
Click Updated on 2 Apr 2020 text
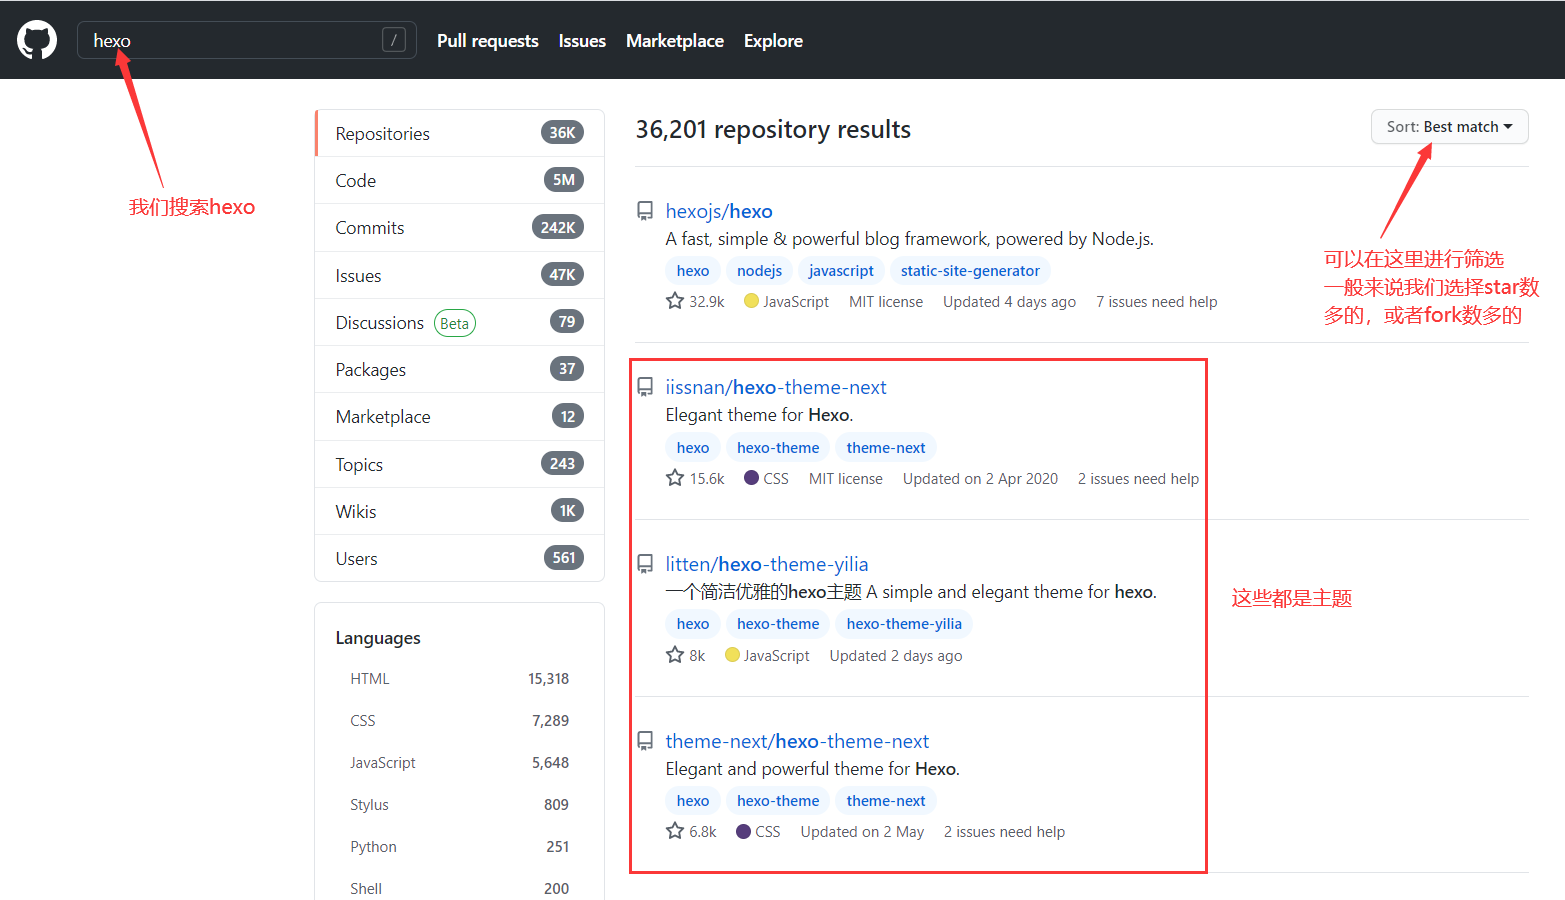click(x=980, y=479)
